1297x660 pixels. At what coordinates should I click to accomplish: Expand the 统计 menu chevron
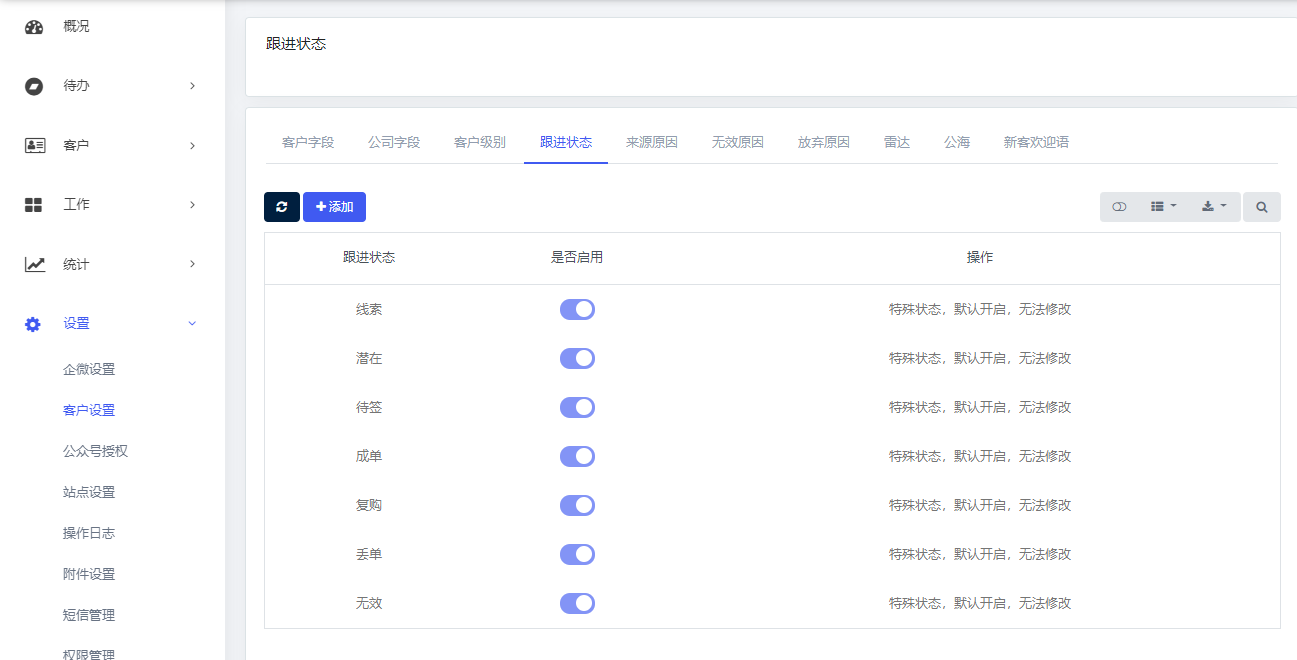coord(192,264)
